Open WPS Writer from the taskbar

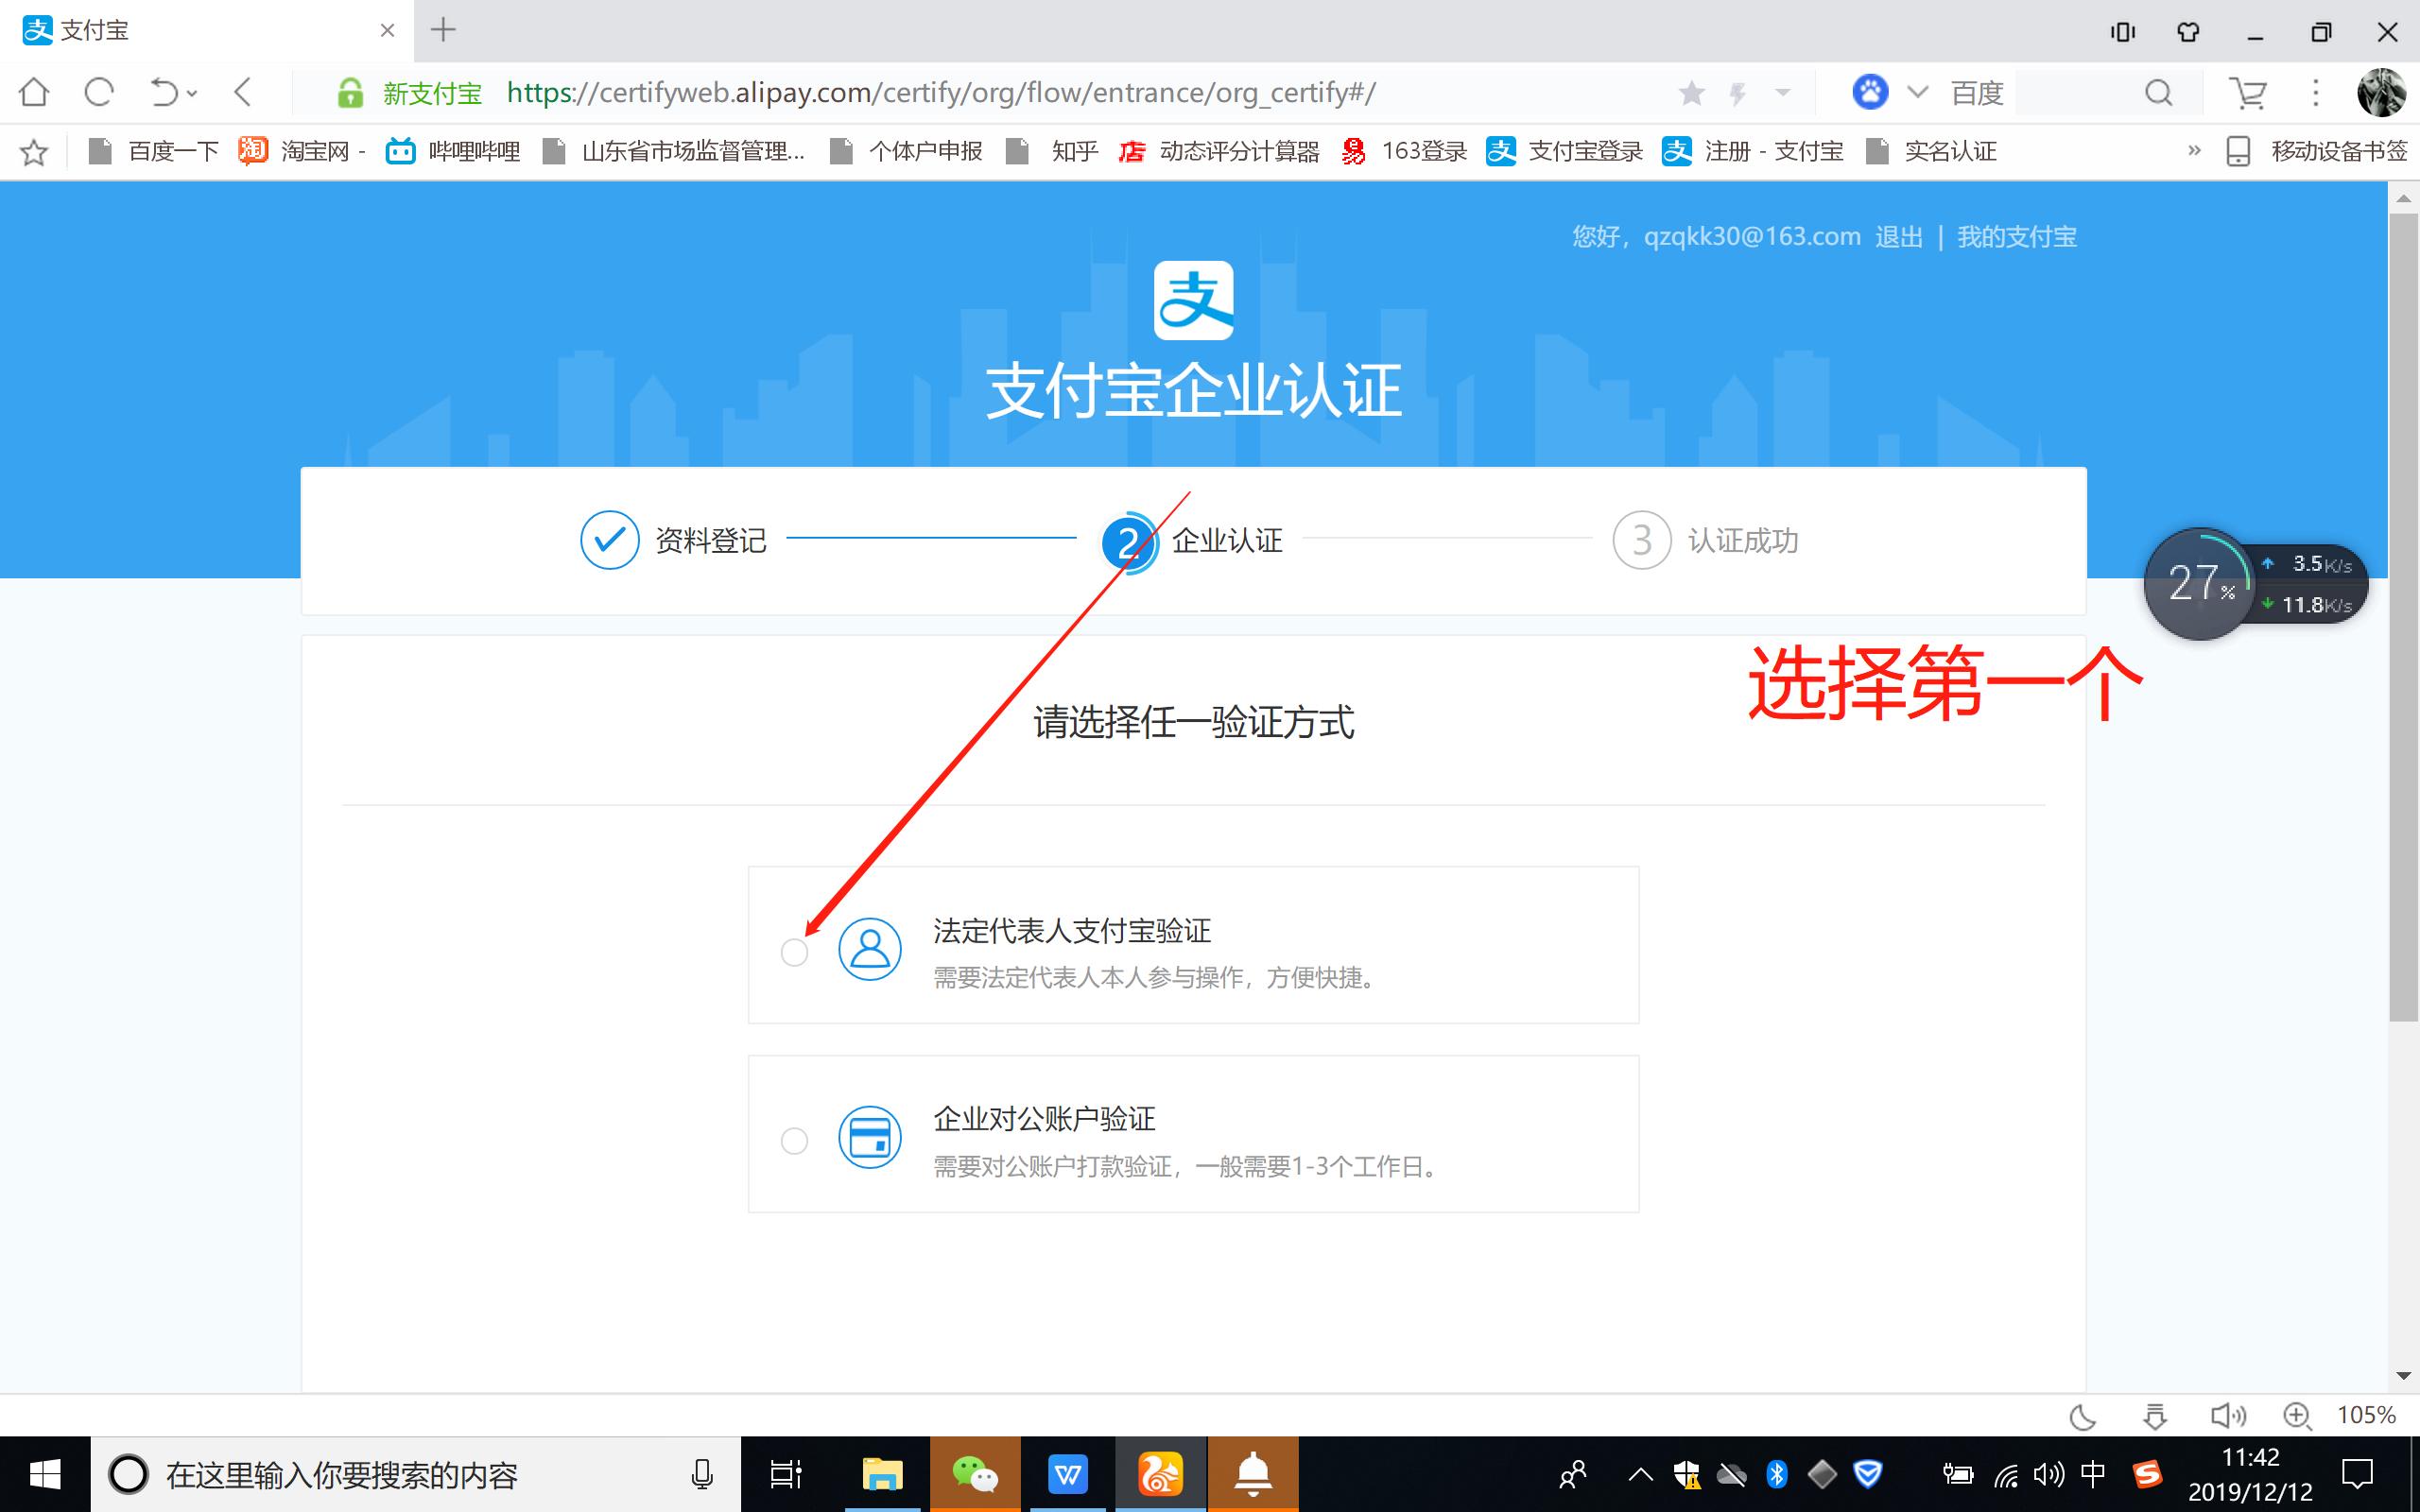(1067, 1474)
